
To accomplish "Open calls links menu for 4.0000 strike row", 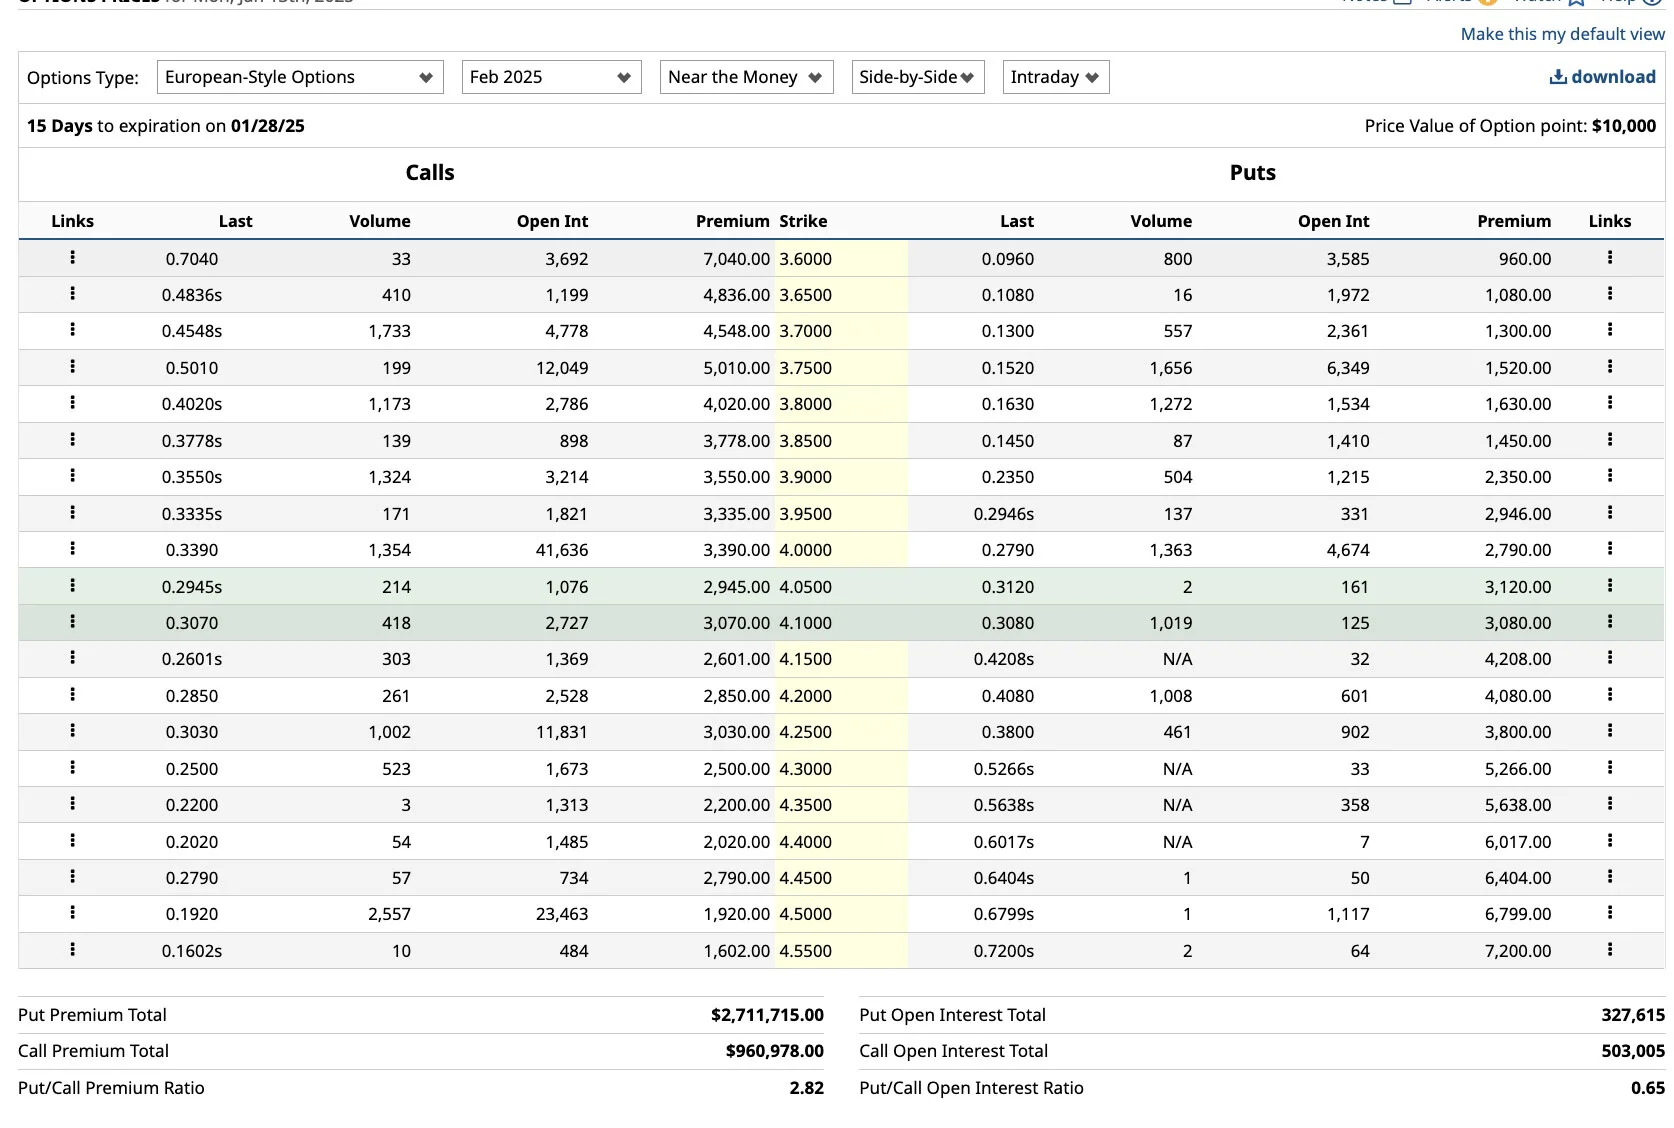I will (x=72, y=549).
